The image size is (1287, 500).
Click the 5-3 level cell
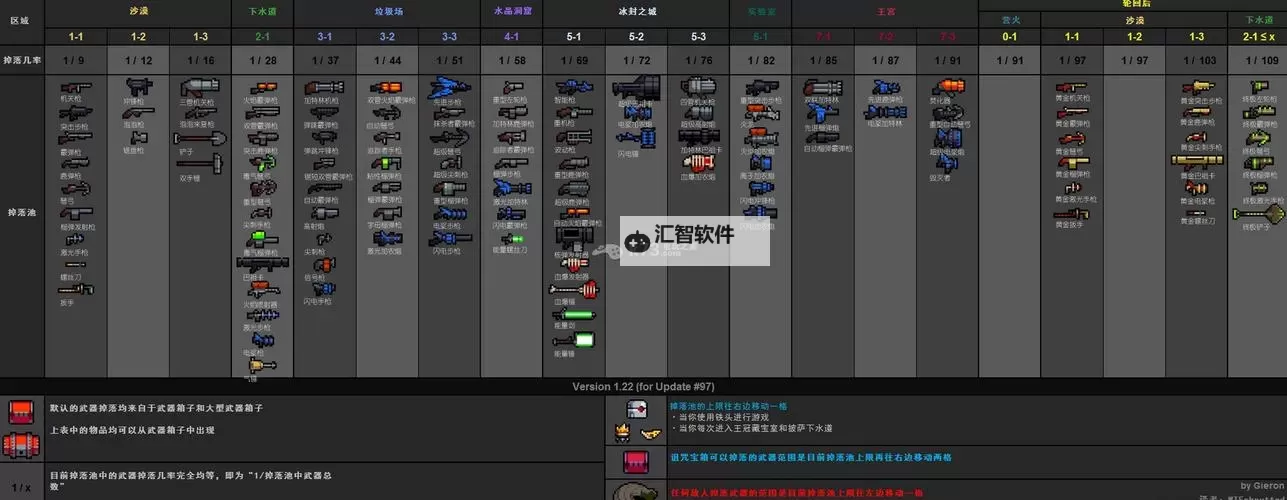point(699,37)
